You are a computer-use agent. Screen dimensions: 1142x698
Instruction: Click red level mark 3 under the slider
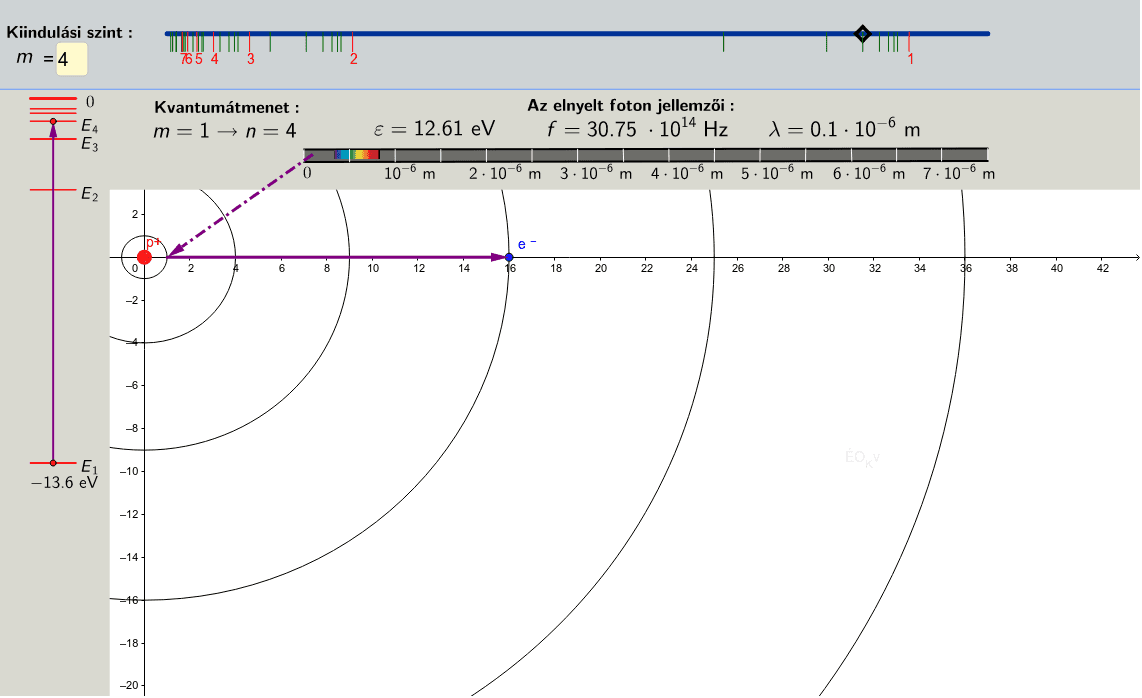(x=251, y=59)
